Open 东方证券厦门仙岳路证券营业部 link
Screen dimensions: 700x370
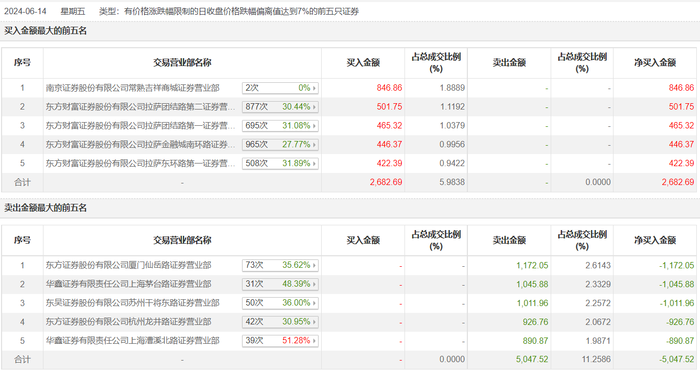point(129,265)
